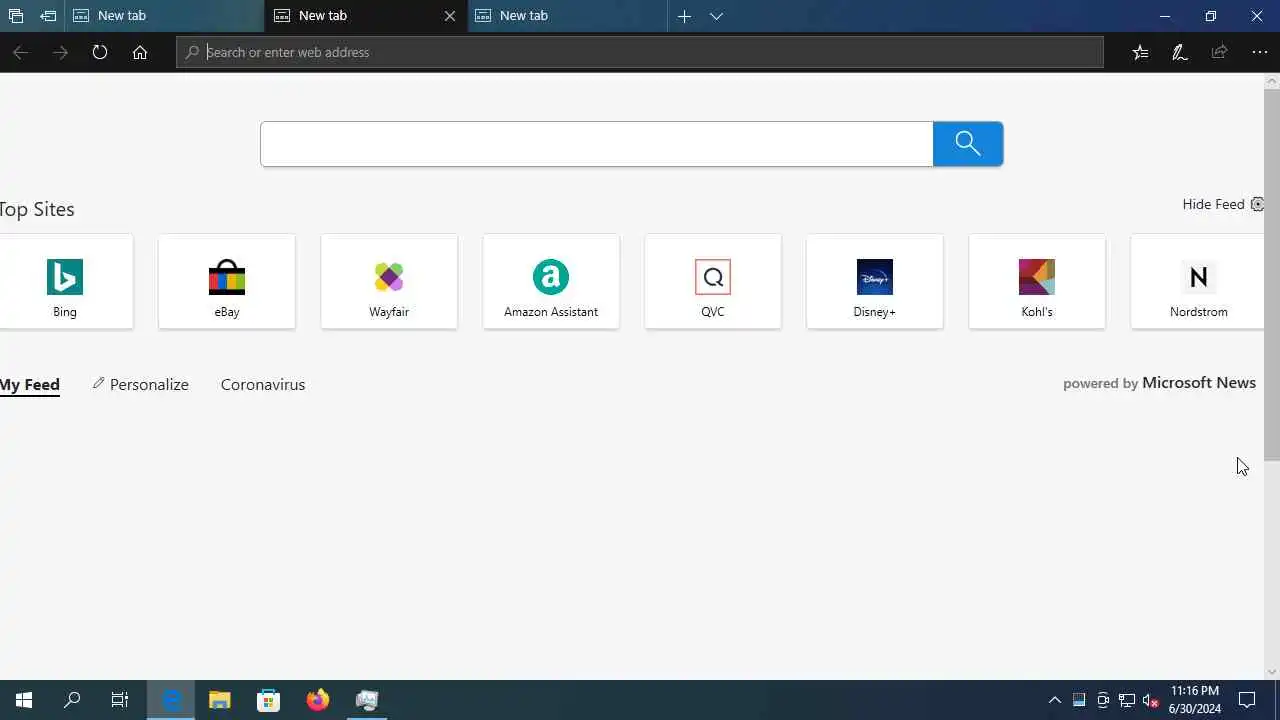Open Add notes pen icon
The image size is (1280, 720).
point(1180,52)
